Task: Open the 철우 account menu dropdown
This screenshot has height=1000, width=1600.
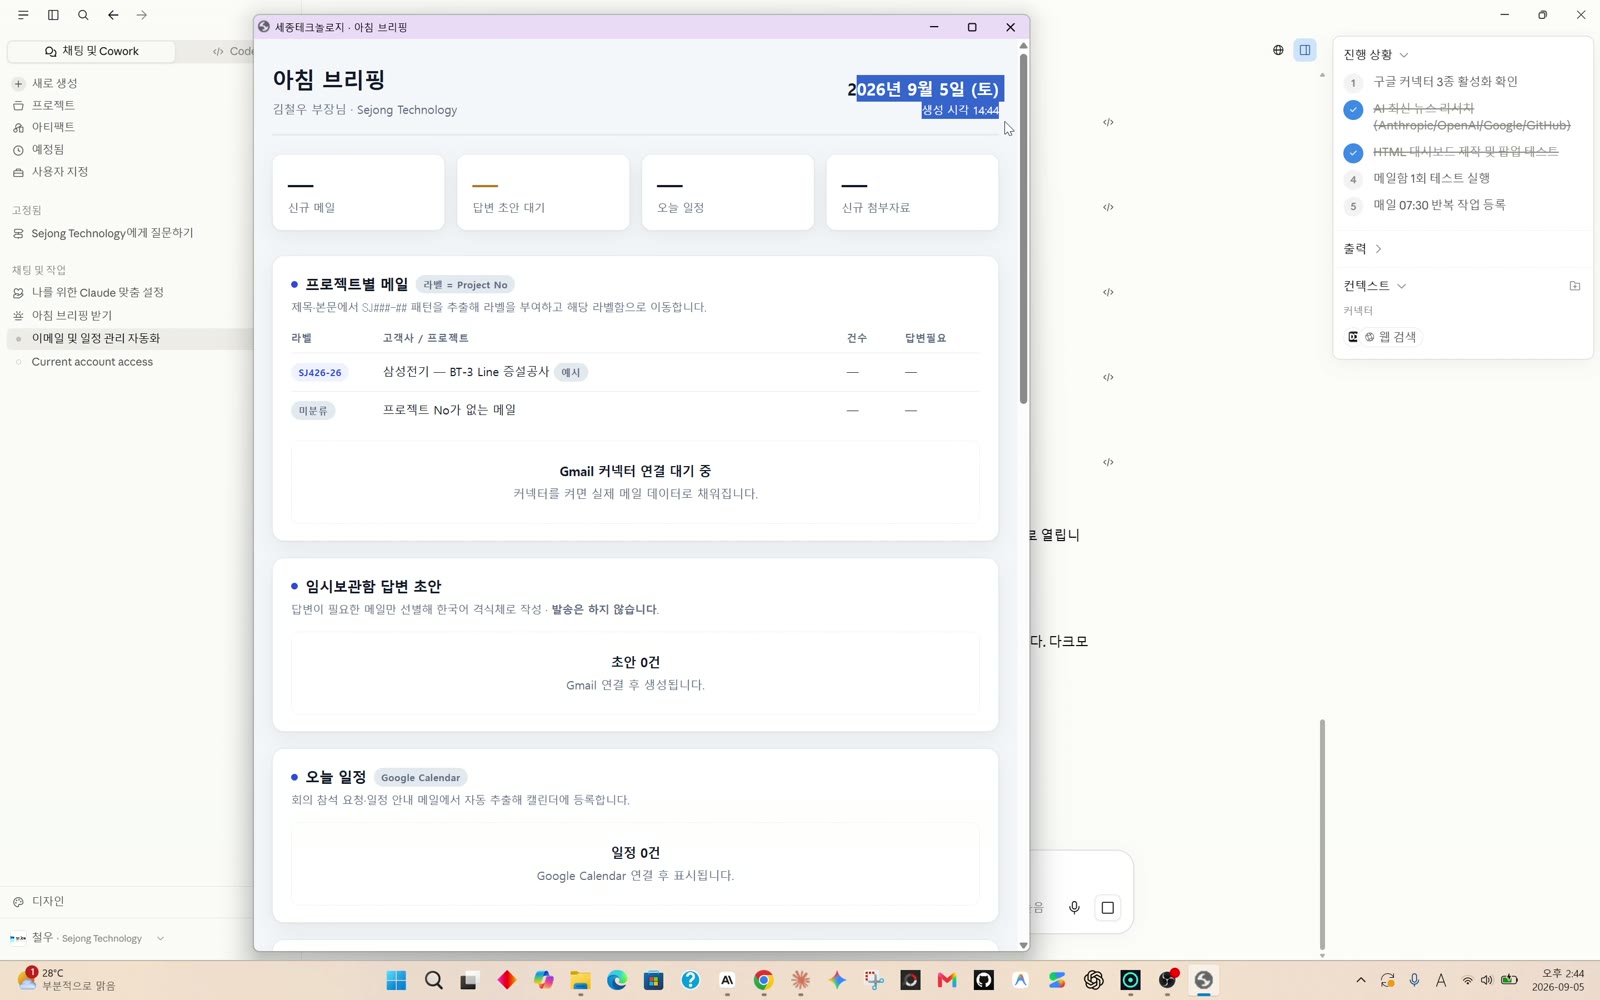Action: 88,938
